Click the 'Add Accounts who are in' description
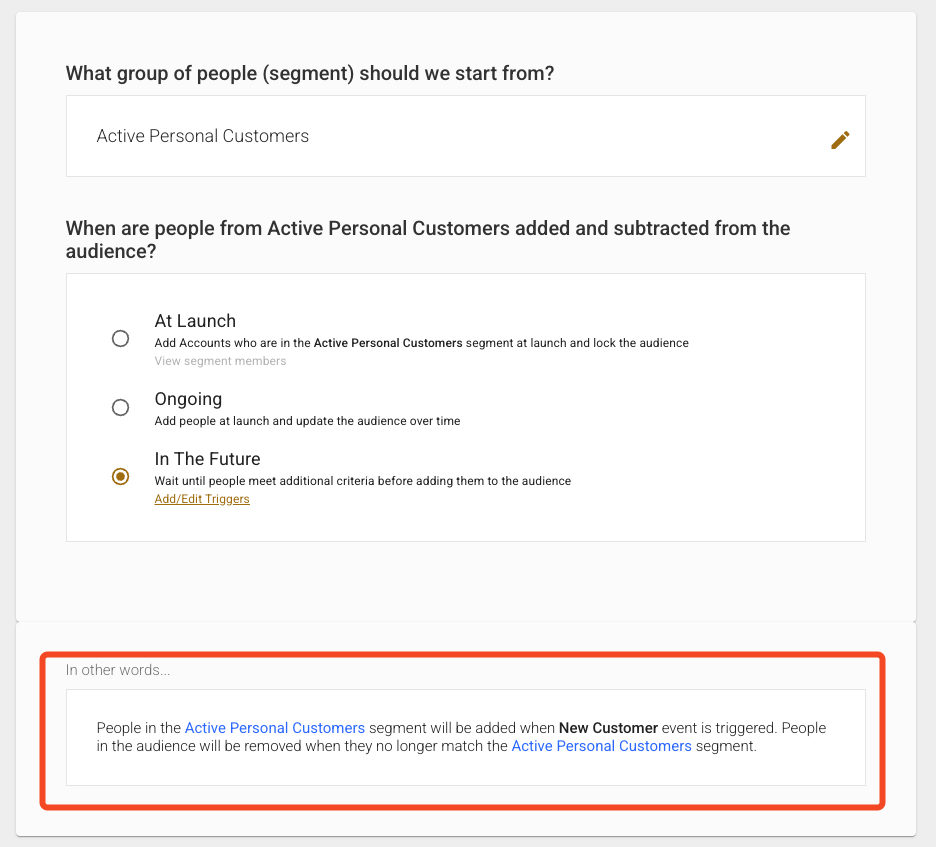Image resolution: width=936 pixels, height=847 pixels. point(421,343)
